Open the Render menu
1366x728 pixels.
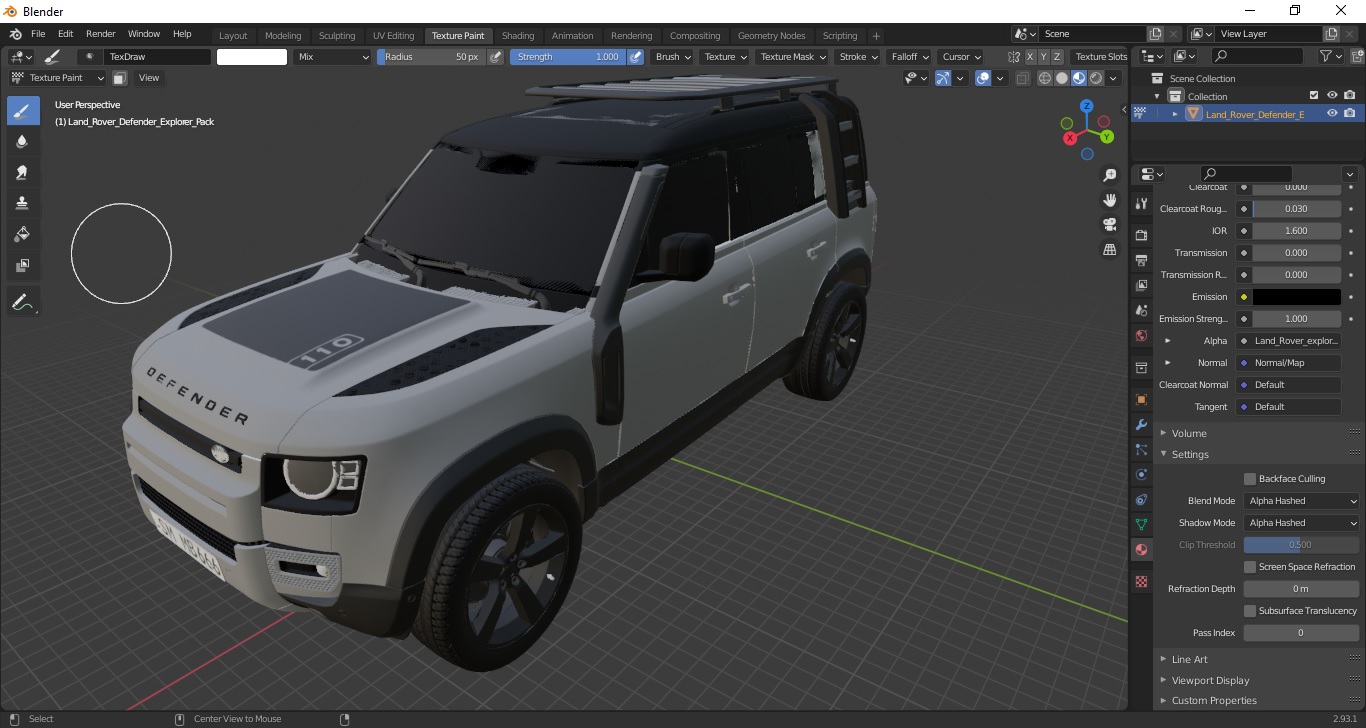pos(101,34)
